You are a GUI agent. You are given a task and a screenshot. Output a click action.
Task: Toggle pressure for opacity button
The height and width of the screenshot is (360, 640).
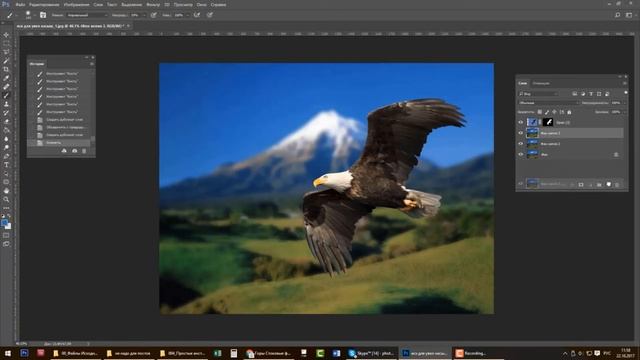point(153,15)
